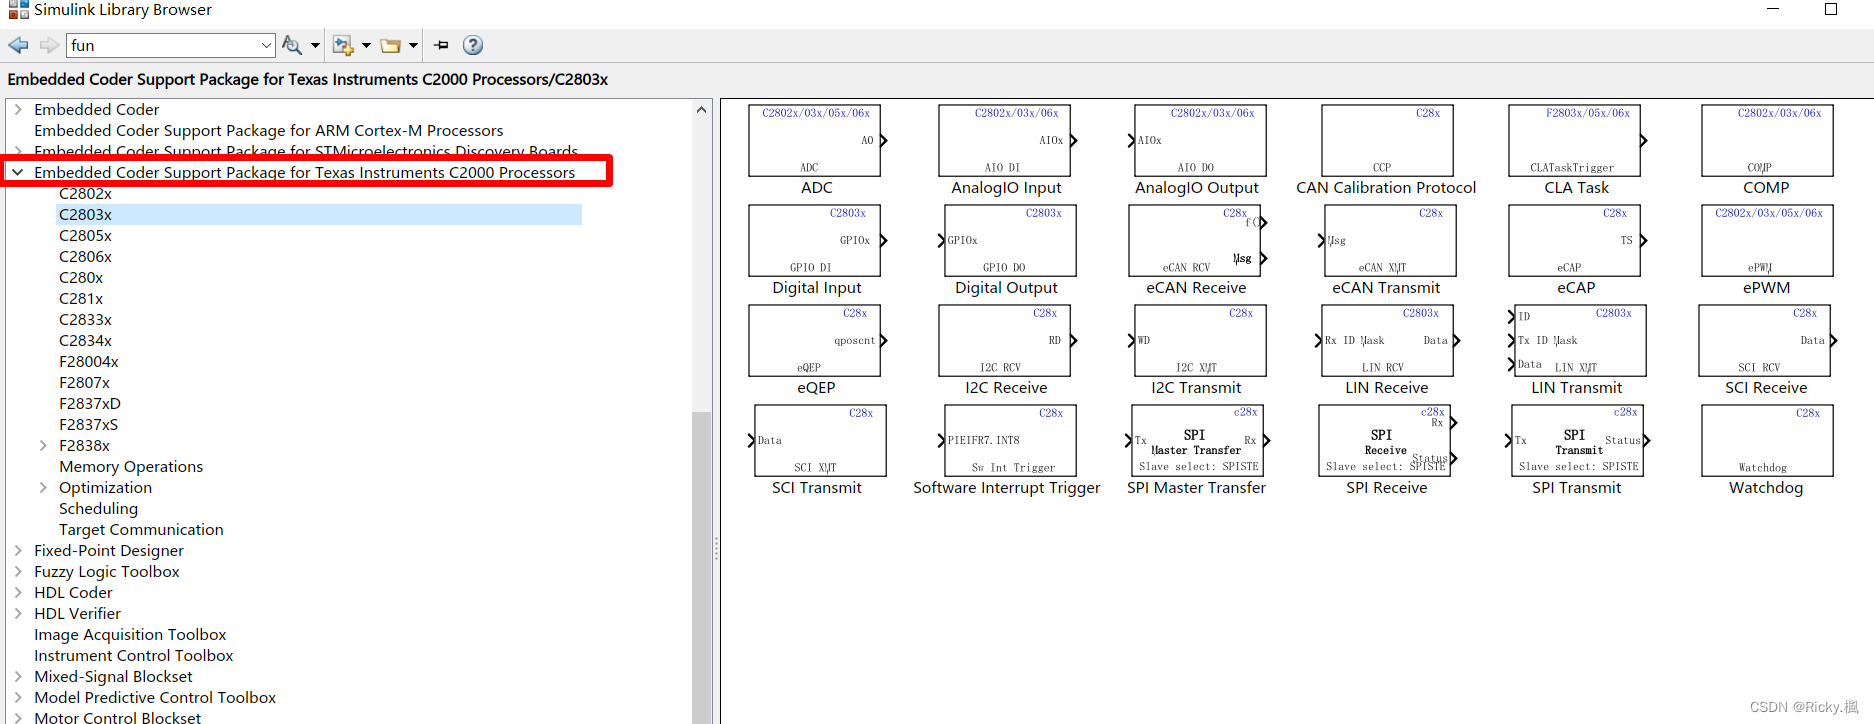Select the C2833x library
Viewport: 1874px width, 724px height.
click(x=85, y=319)
